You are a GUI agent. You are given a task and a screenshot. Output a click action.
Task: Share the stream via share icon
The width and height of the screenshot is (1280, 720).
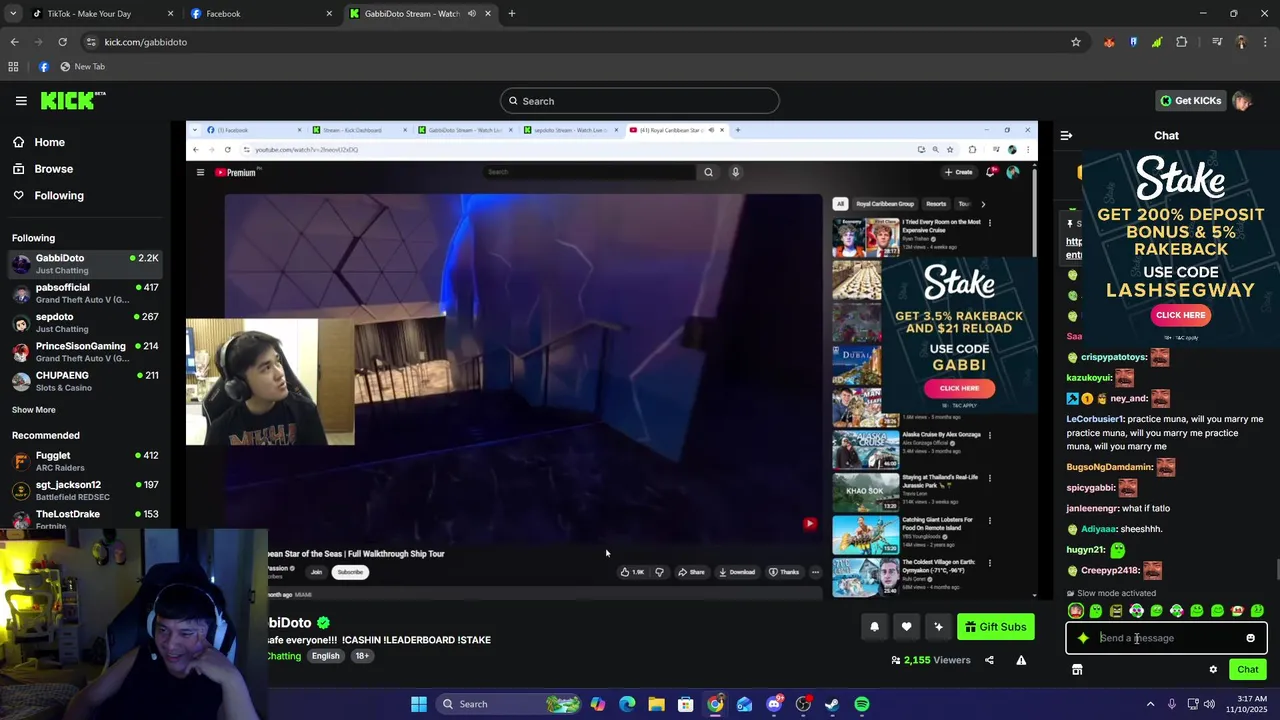click(989, 660)
